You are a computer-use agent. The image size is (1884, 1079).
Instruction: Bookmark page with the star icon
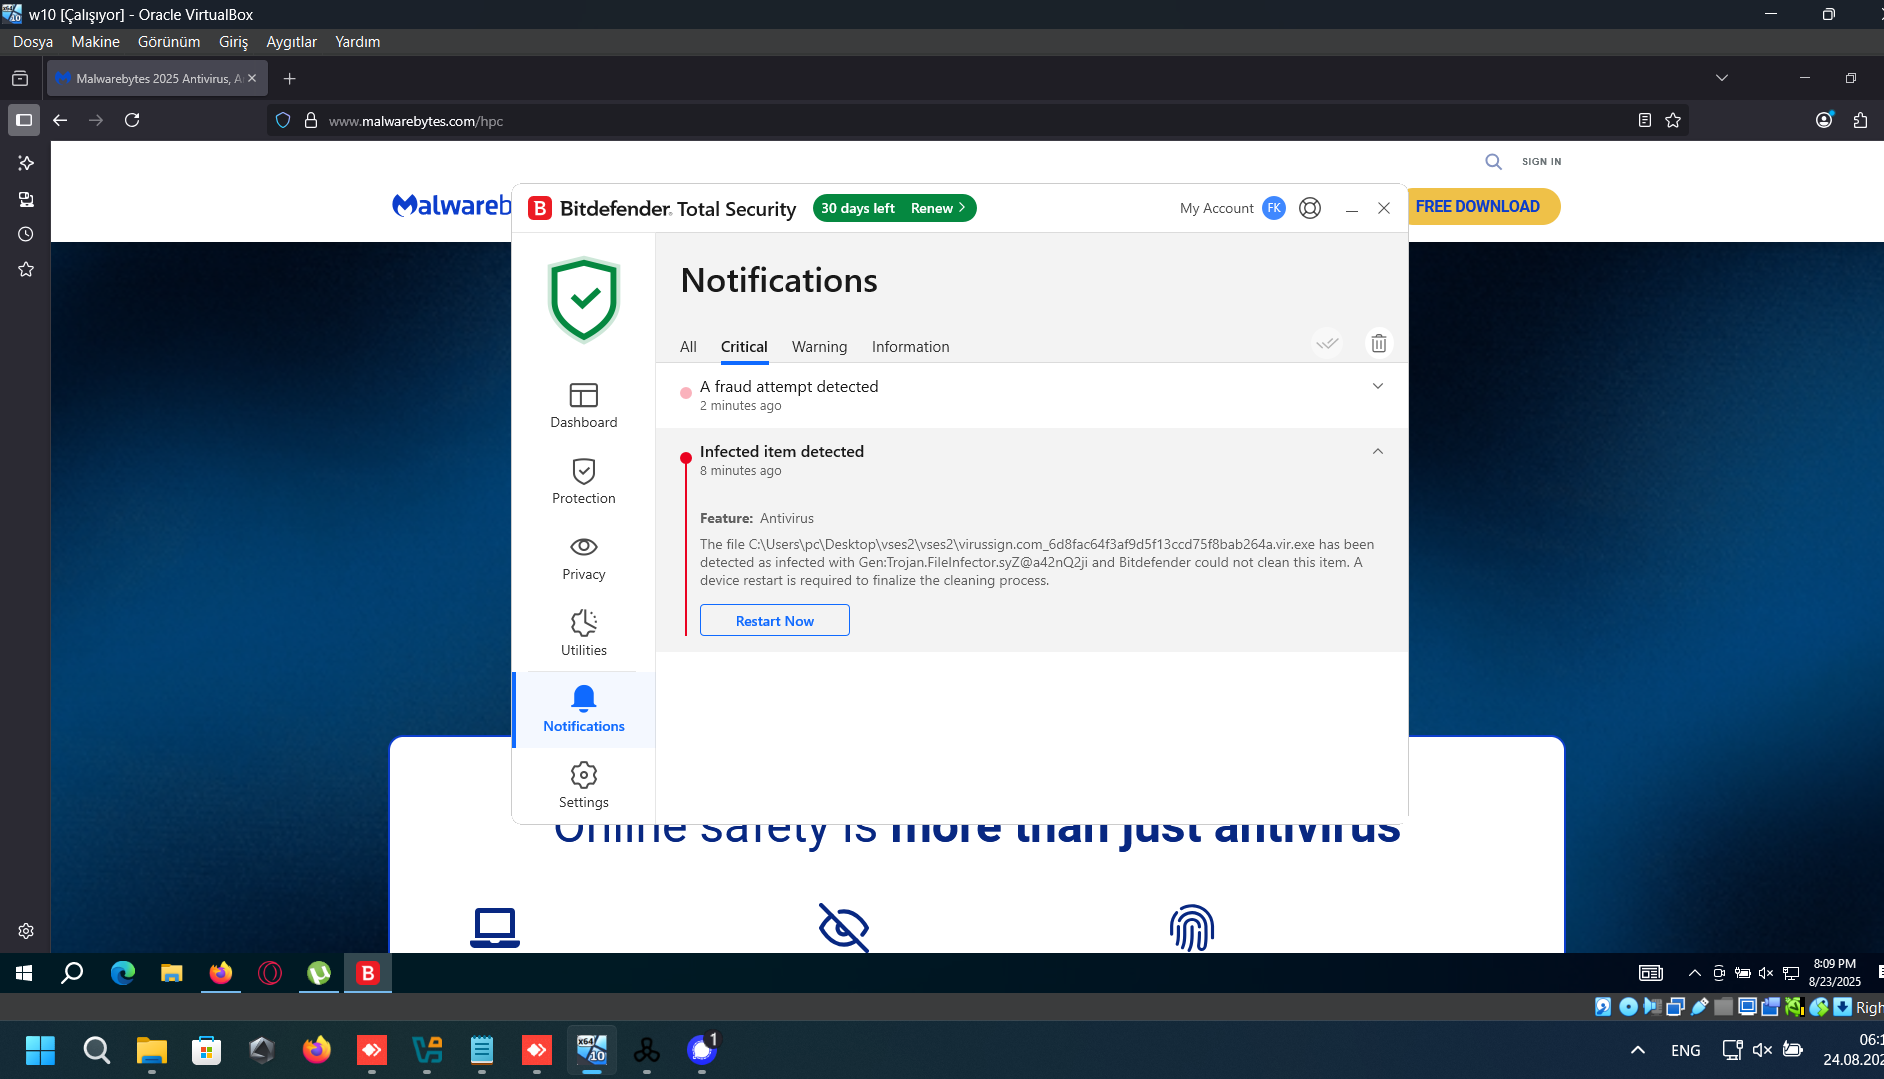click(x=1673, y=120)
